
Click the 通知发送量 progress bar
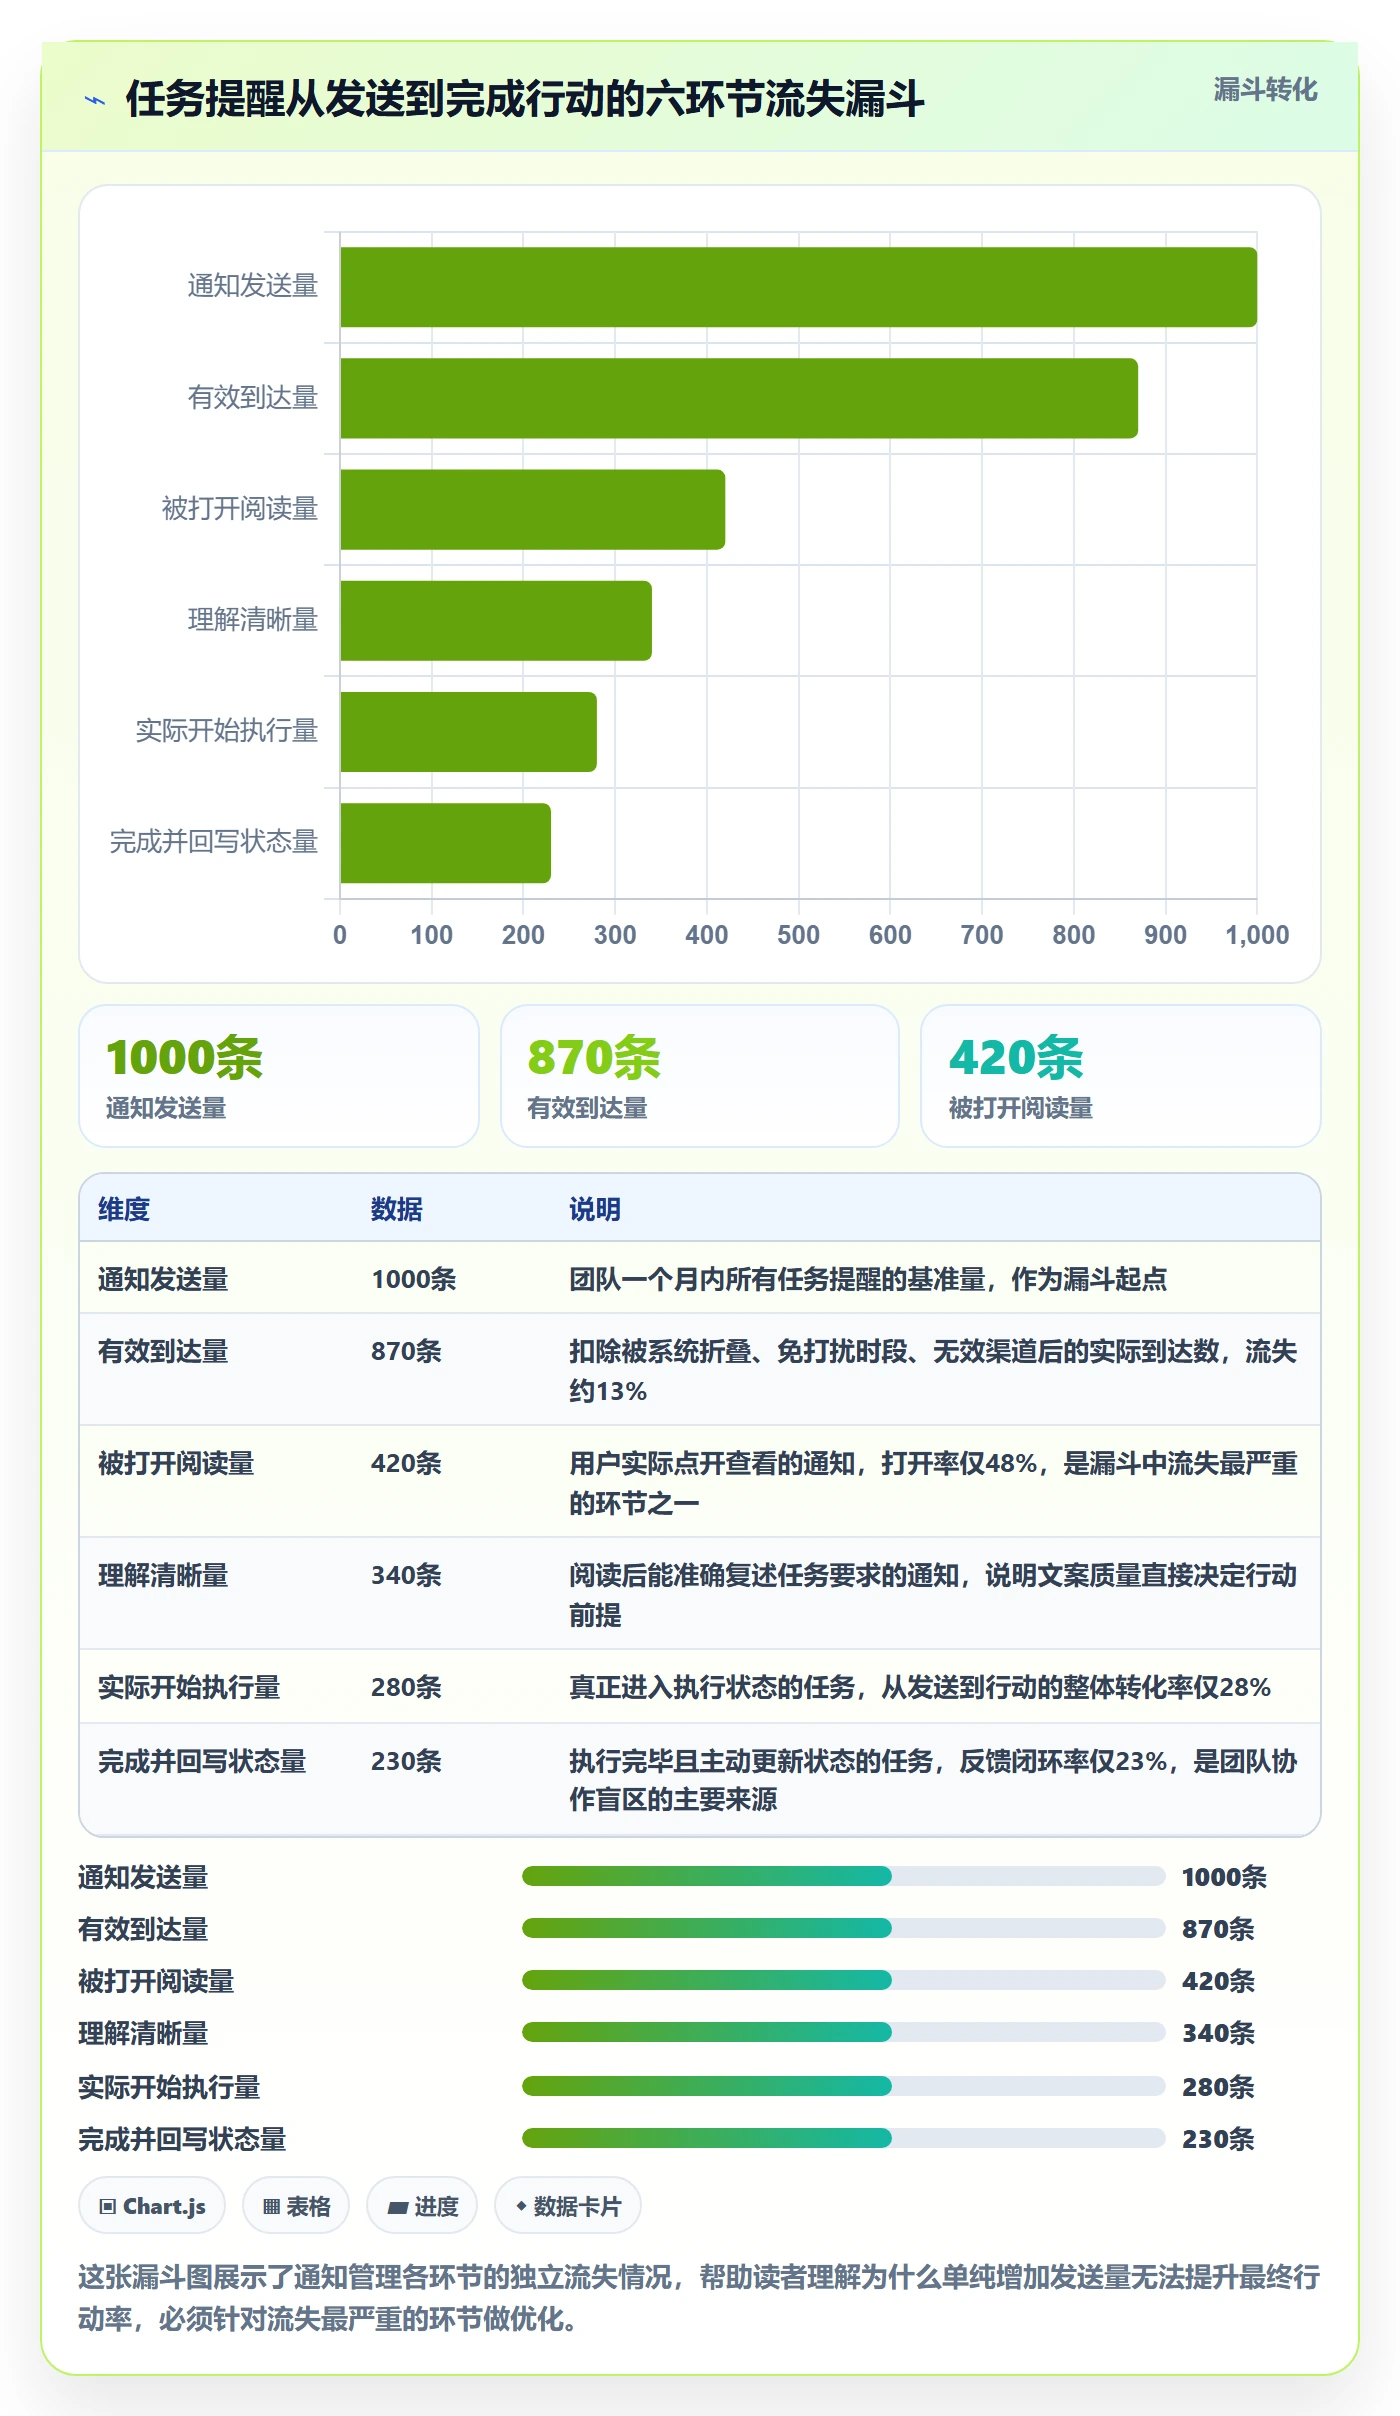[x=843, y=1876]
